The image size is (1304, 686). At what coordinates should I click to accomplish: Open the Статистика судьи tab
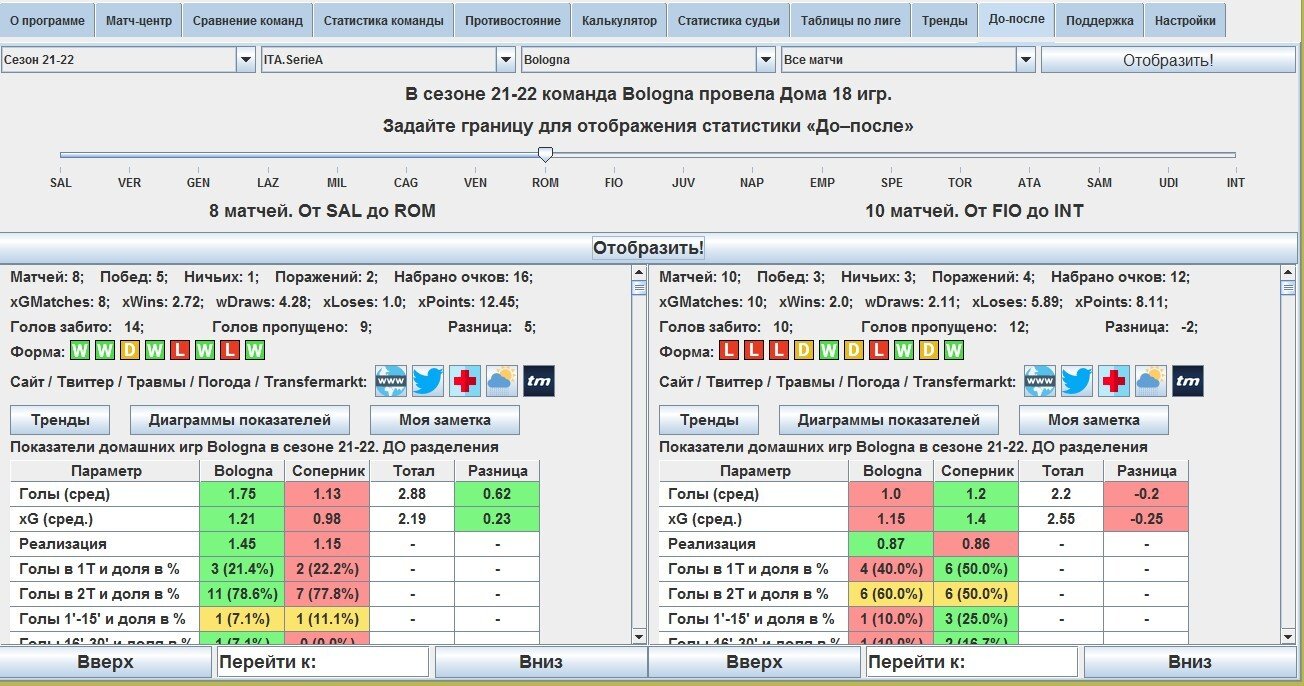point(728,20)
